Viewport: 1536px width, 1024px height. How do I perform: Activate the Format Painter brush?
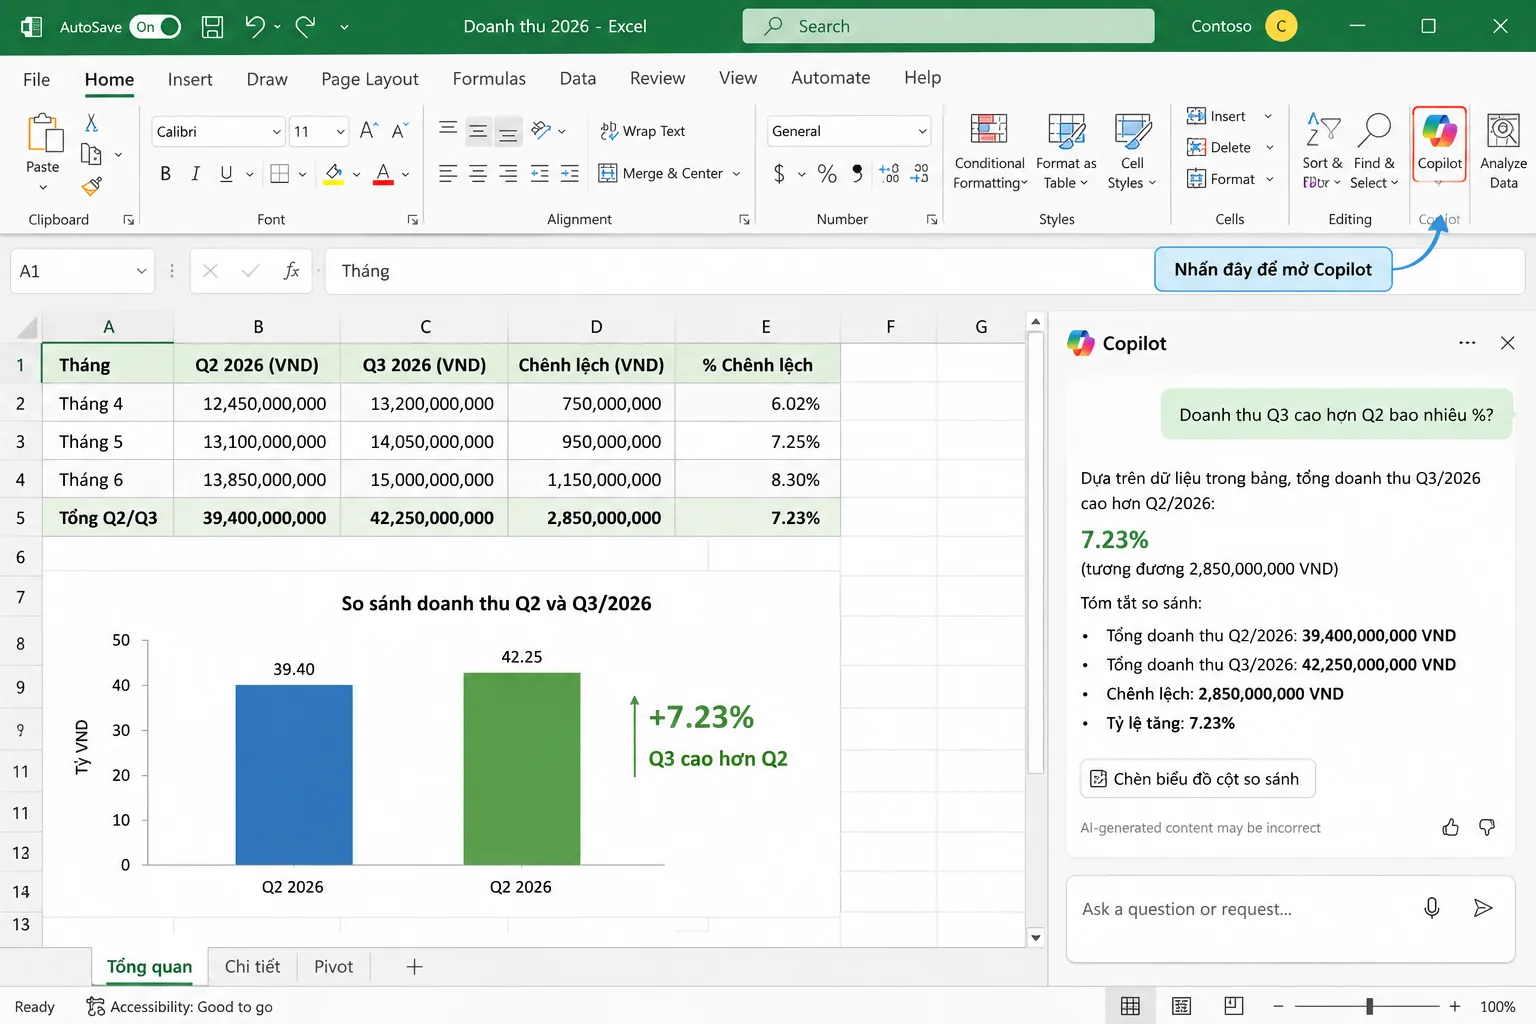92,185
